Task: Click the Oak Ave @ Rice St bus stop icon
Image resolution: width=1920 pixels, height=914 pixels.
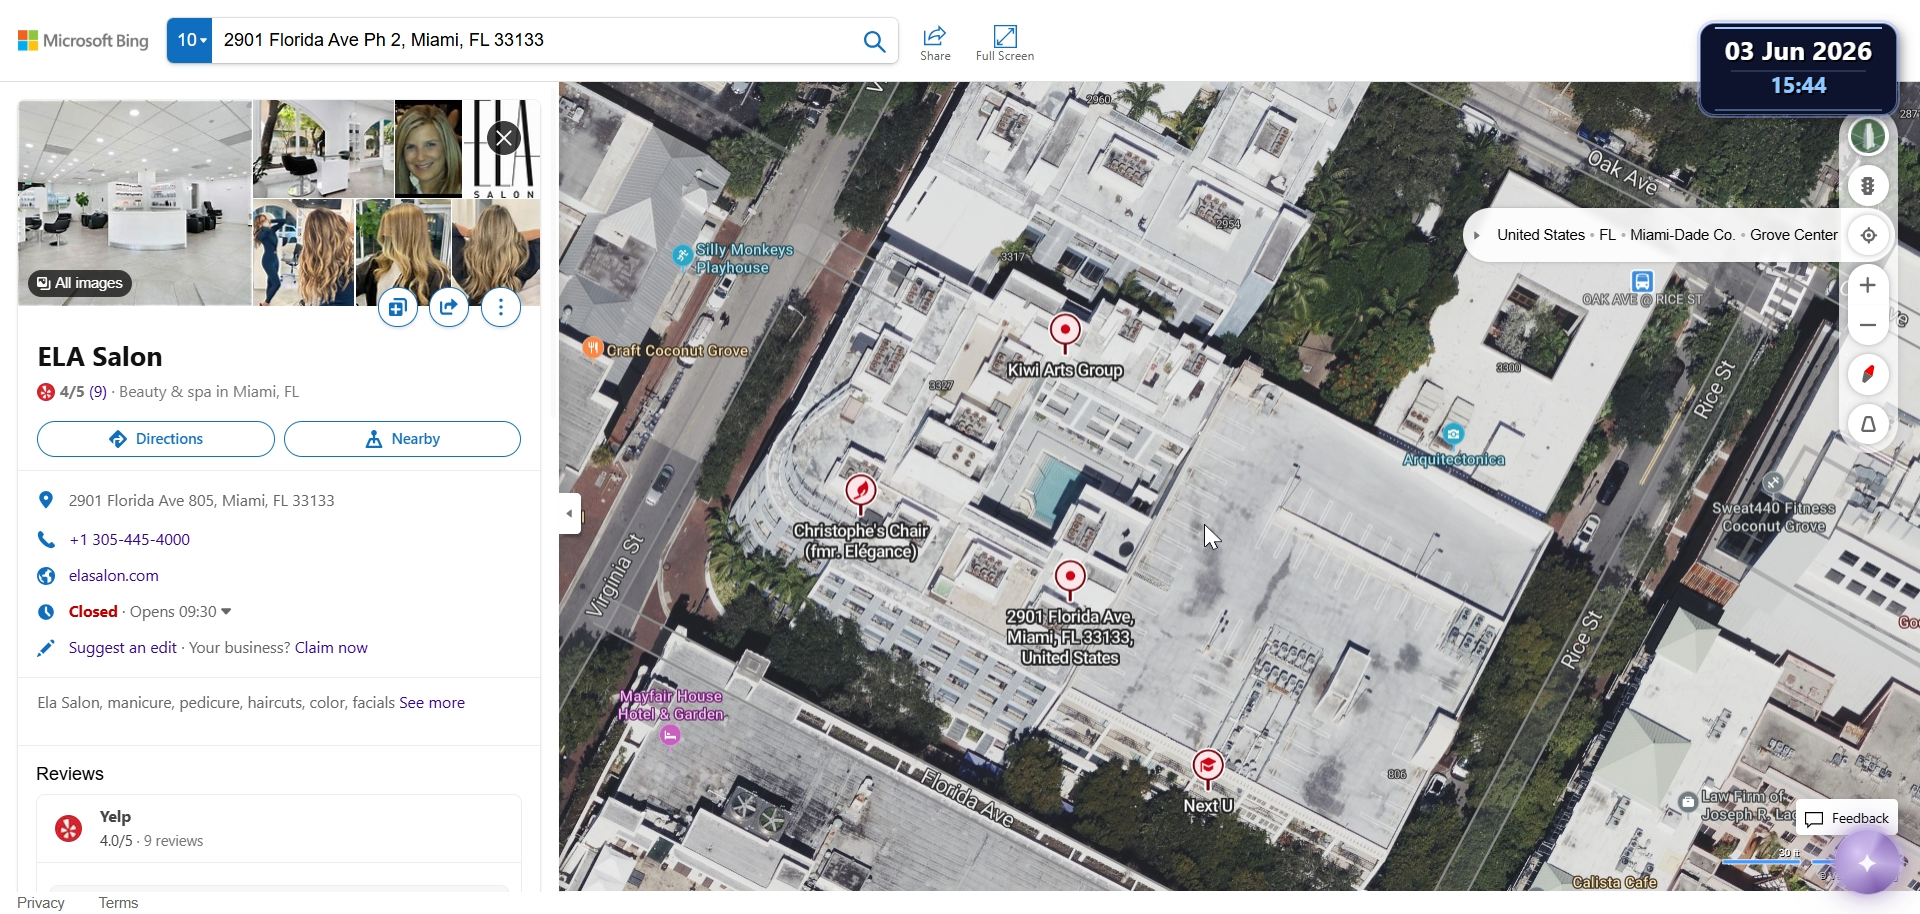Action: [x=1642, y=281]
